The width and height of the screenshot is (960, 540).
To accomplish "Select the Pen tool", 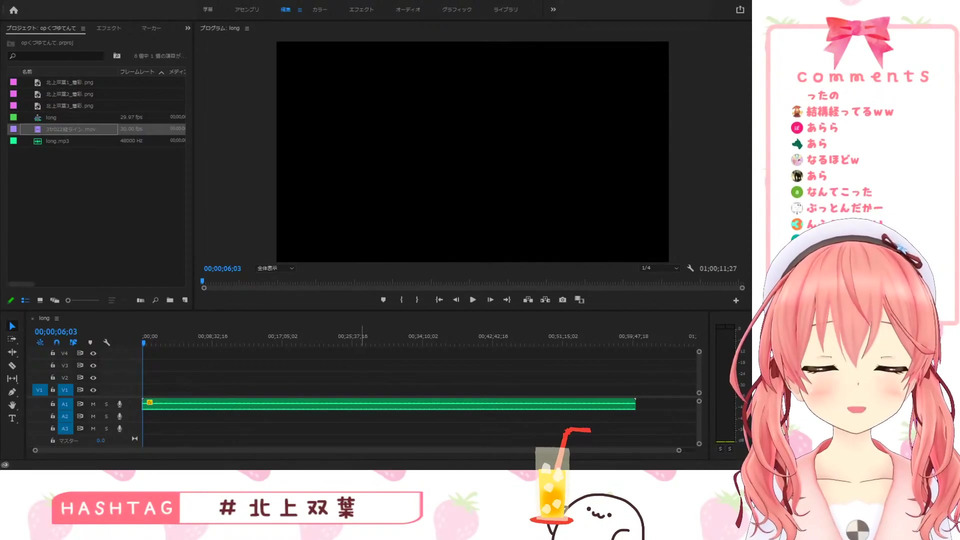I will pos(12,392).
